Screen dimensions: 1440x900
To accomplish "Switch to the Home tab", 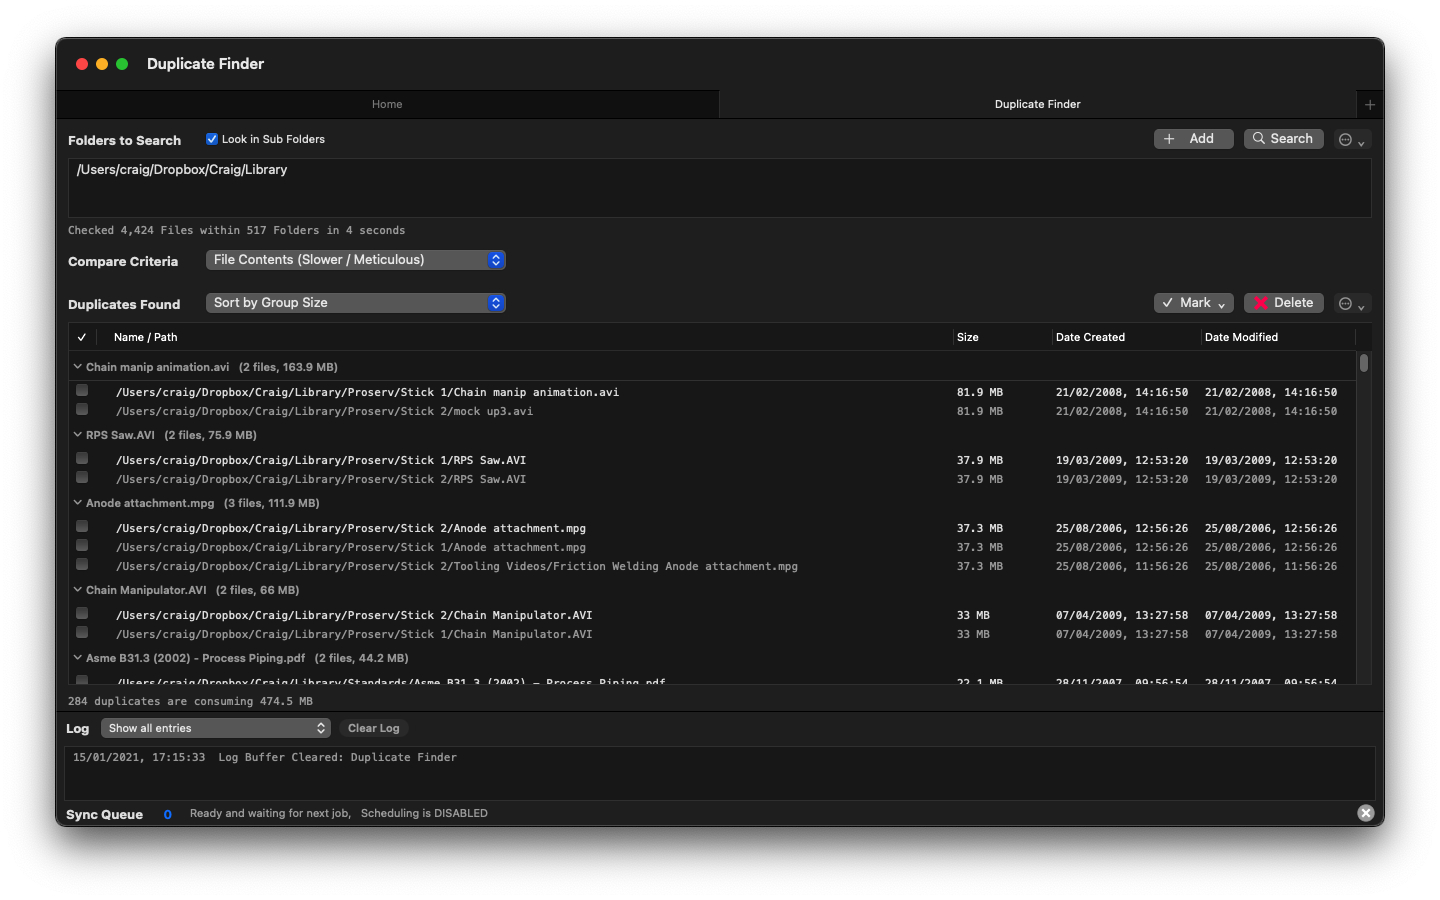I will click(x=387, y=104).
